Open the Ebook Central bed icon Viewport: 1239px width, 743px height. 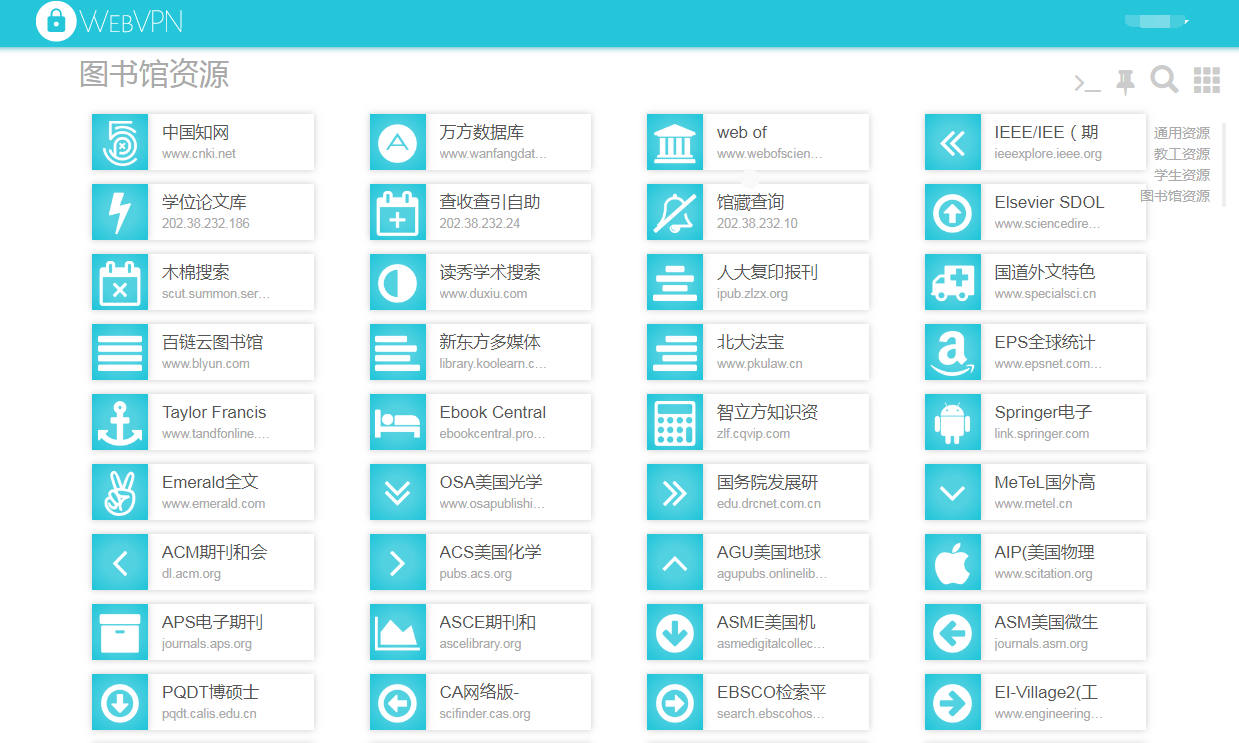[397, 422]
